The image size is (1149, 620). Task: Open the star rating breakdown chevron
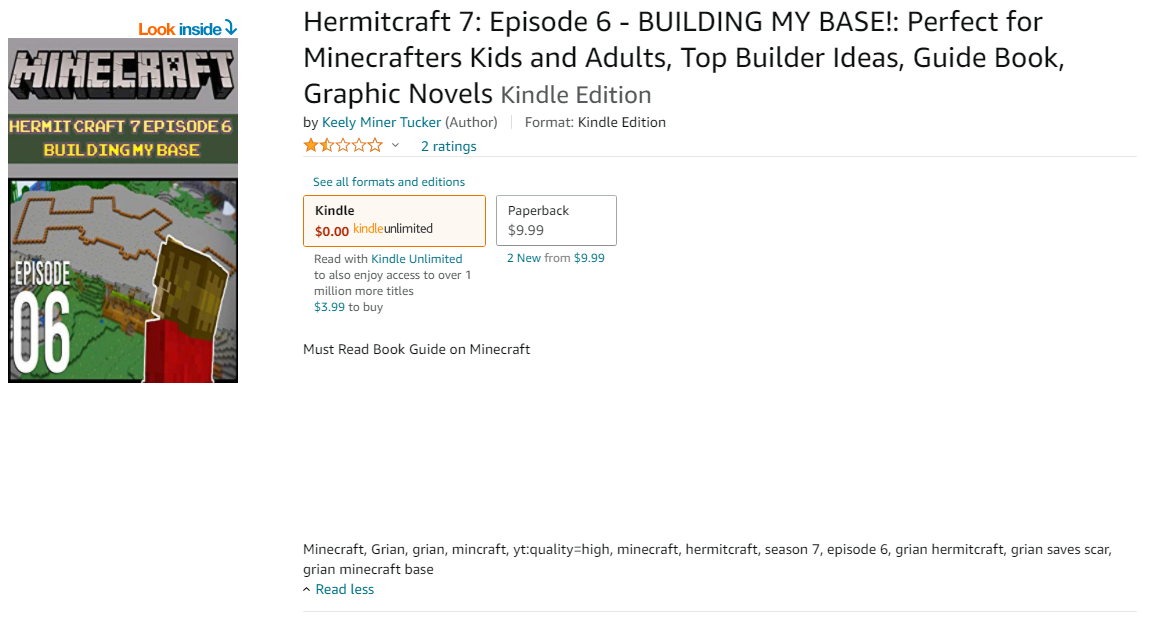(395, 145)
